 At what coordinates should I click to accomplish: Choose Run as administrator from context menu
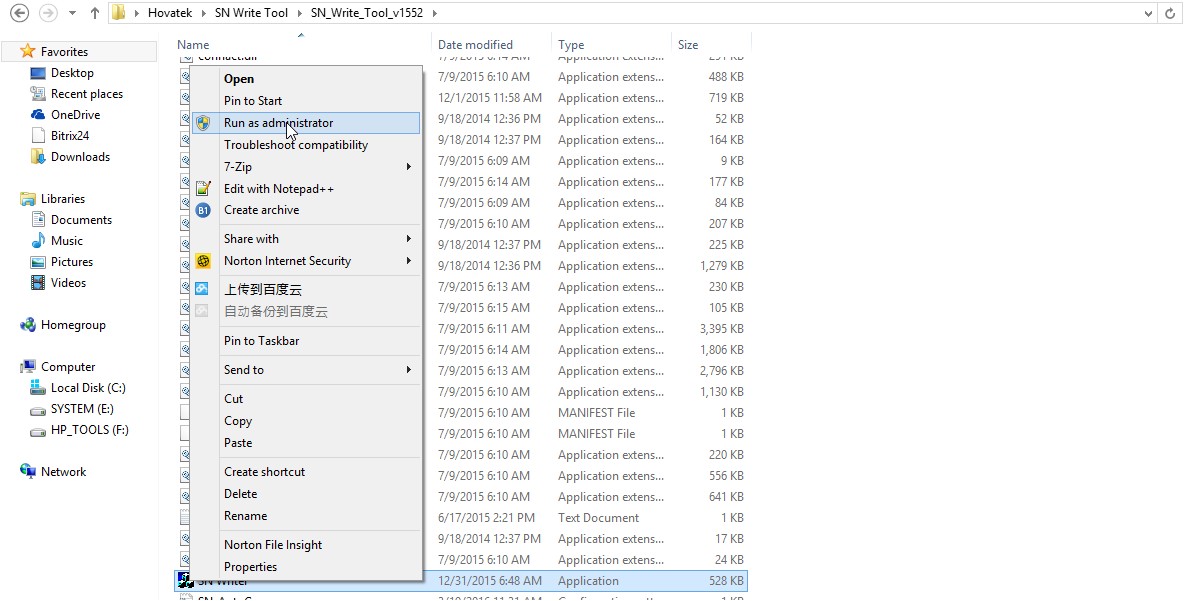point(280,122)
